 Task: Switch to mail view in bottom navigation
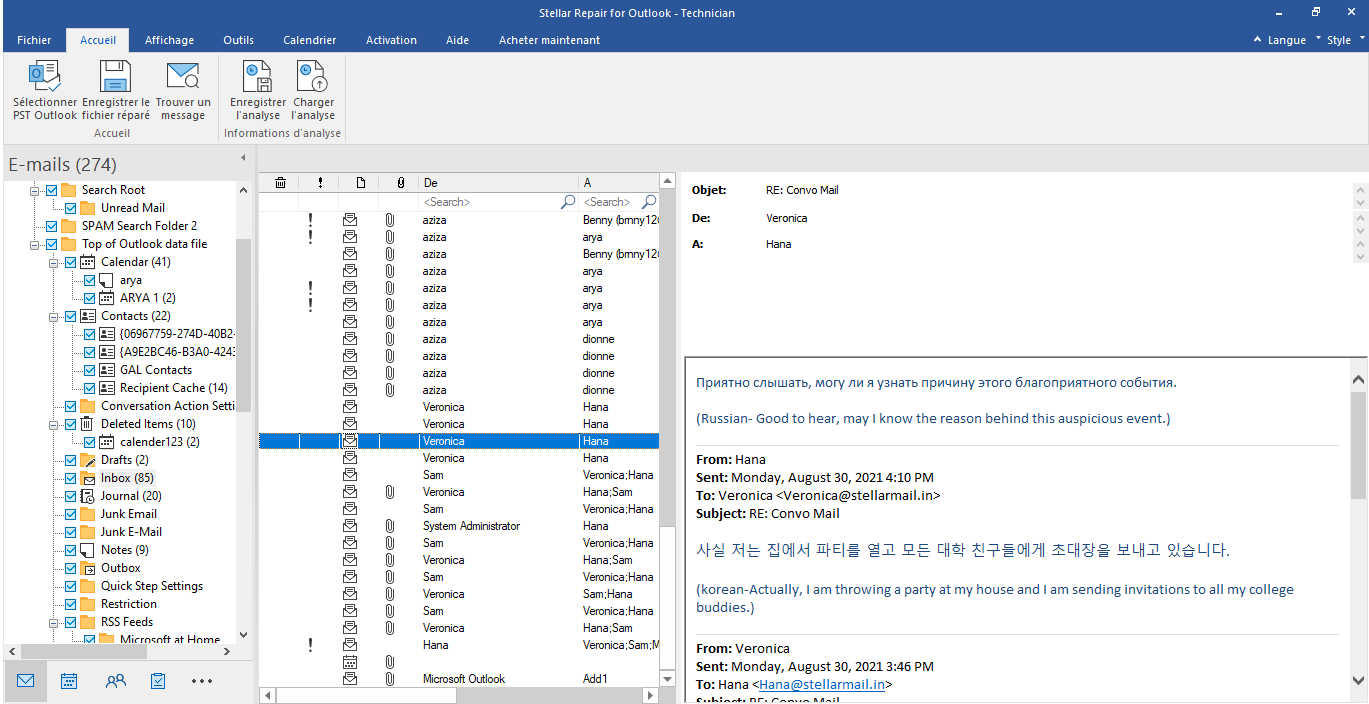pyautogui.click(x=25, y=681)
